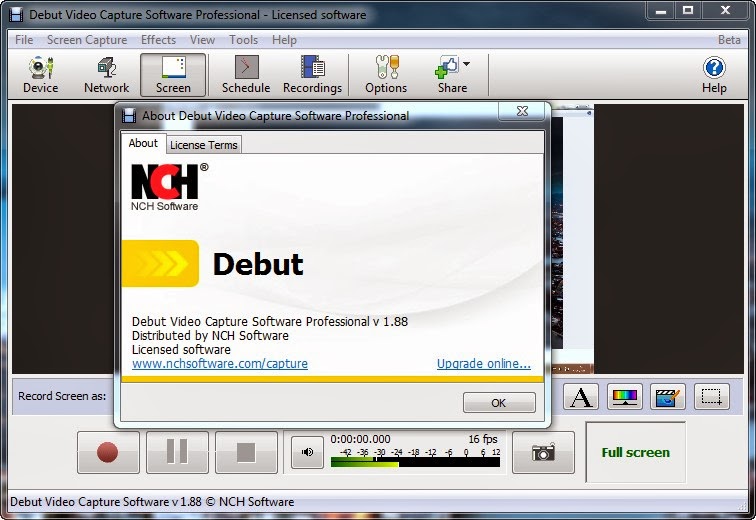Click version text v 1.88 in dialog
756x520 pixels.
click(x=391, y=321)
